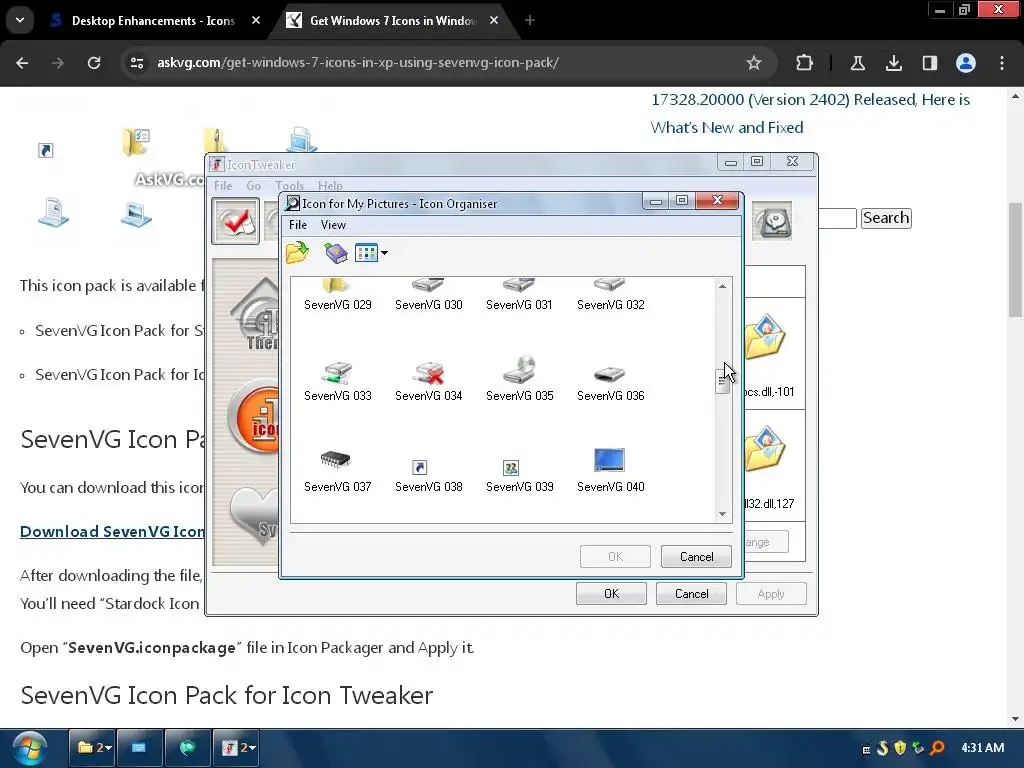The height and width of the screenshot is (768, 1024).
Task: Go back to the previous page
Action: 22,63
